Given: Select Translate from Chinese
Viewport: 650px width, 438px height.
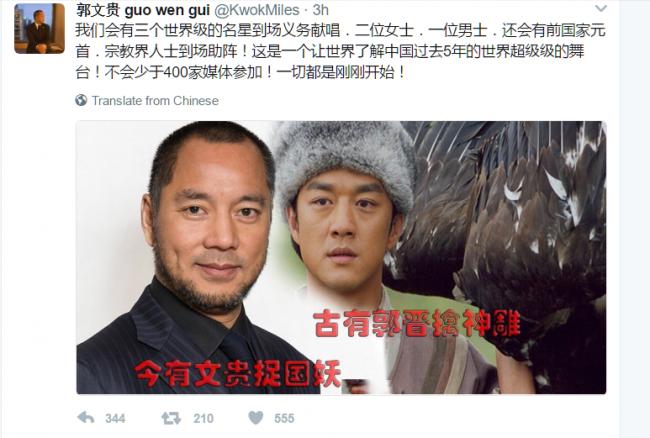Looking at the screenshot, I should coord(155,101).
